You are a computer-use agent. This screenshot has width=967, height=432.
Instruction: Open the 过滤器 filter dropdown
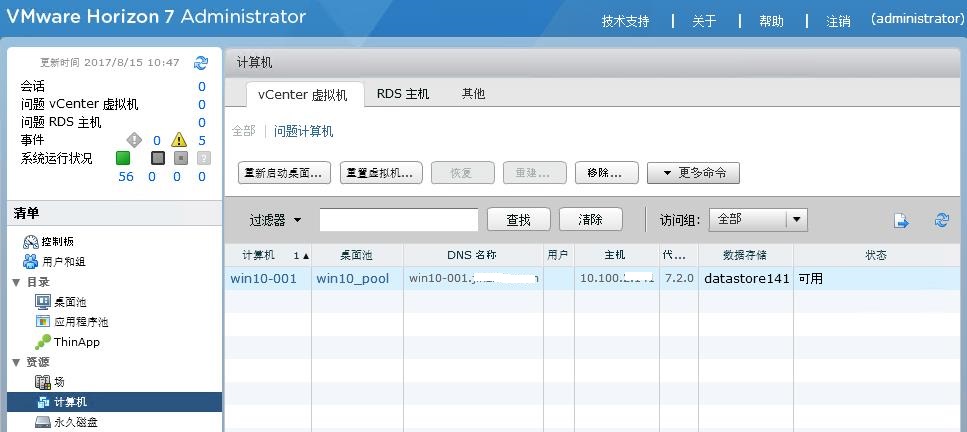tap(276, 220)
